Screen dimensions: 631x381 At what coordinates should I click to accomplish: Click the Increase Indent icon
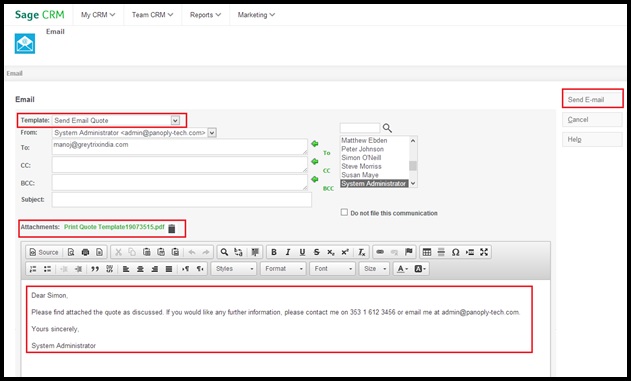coord(78,269)
